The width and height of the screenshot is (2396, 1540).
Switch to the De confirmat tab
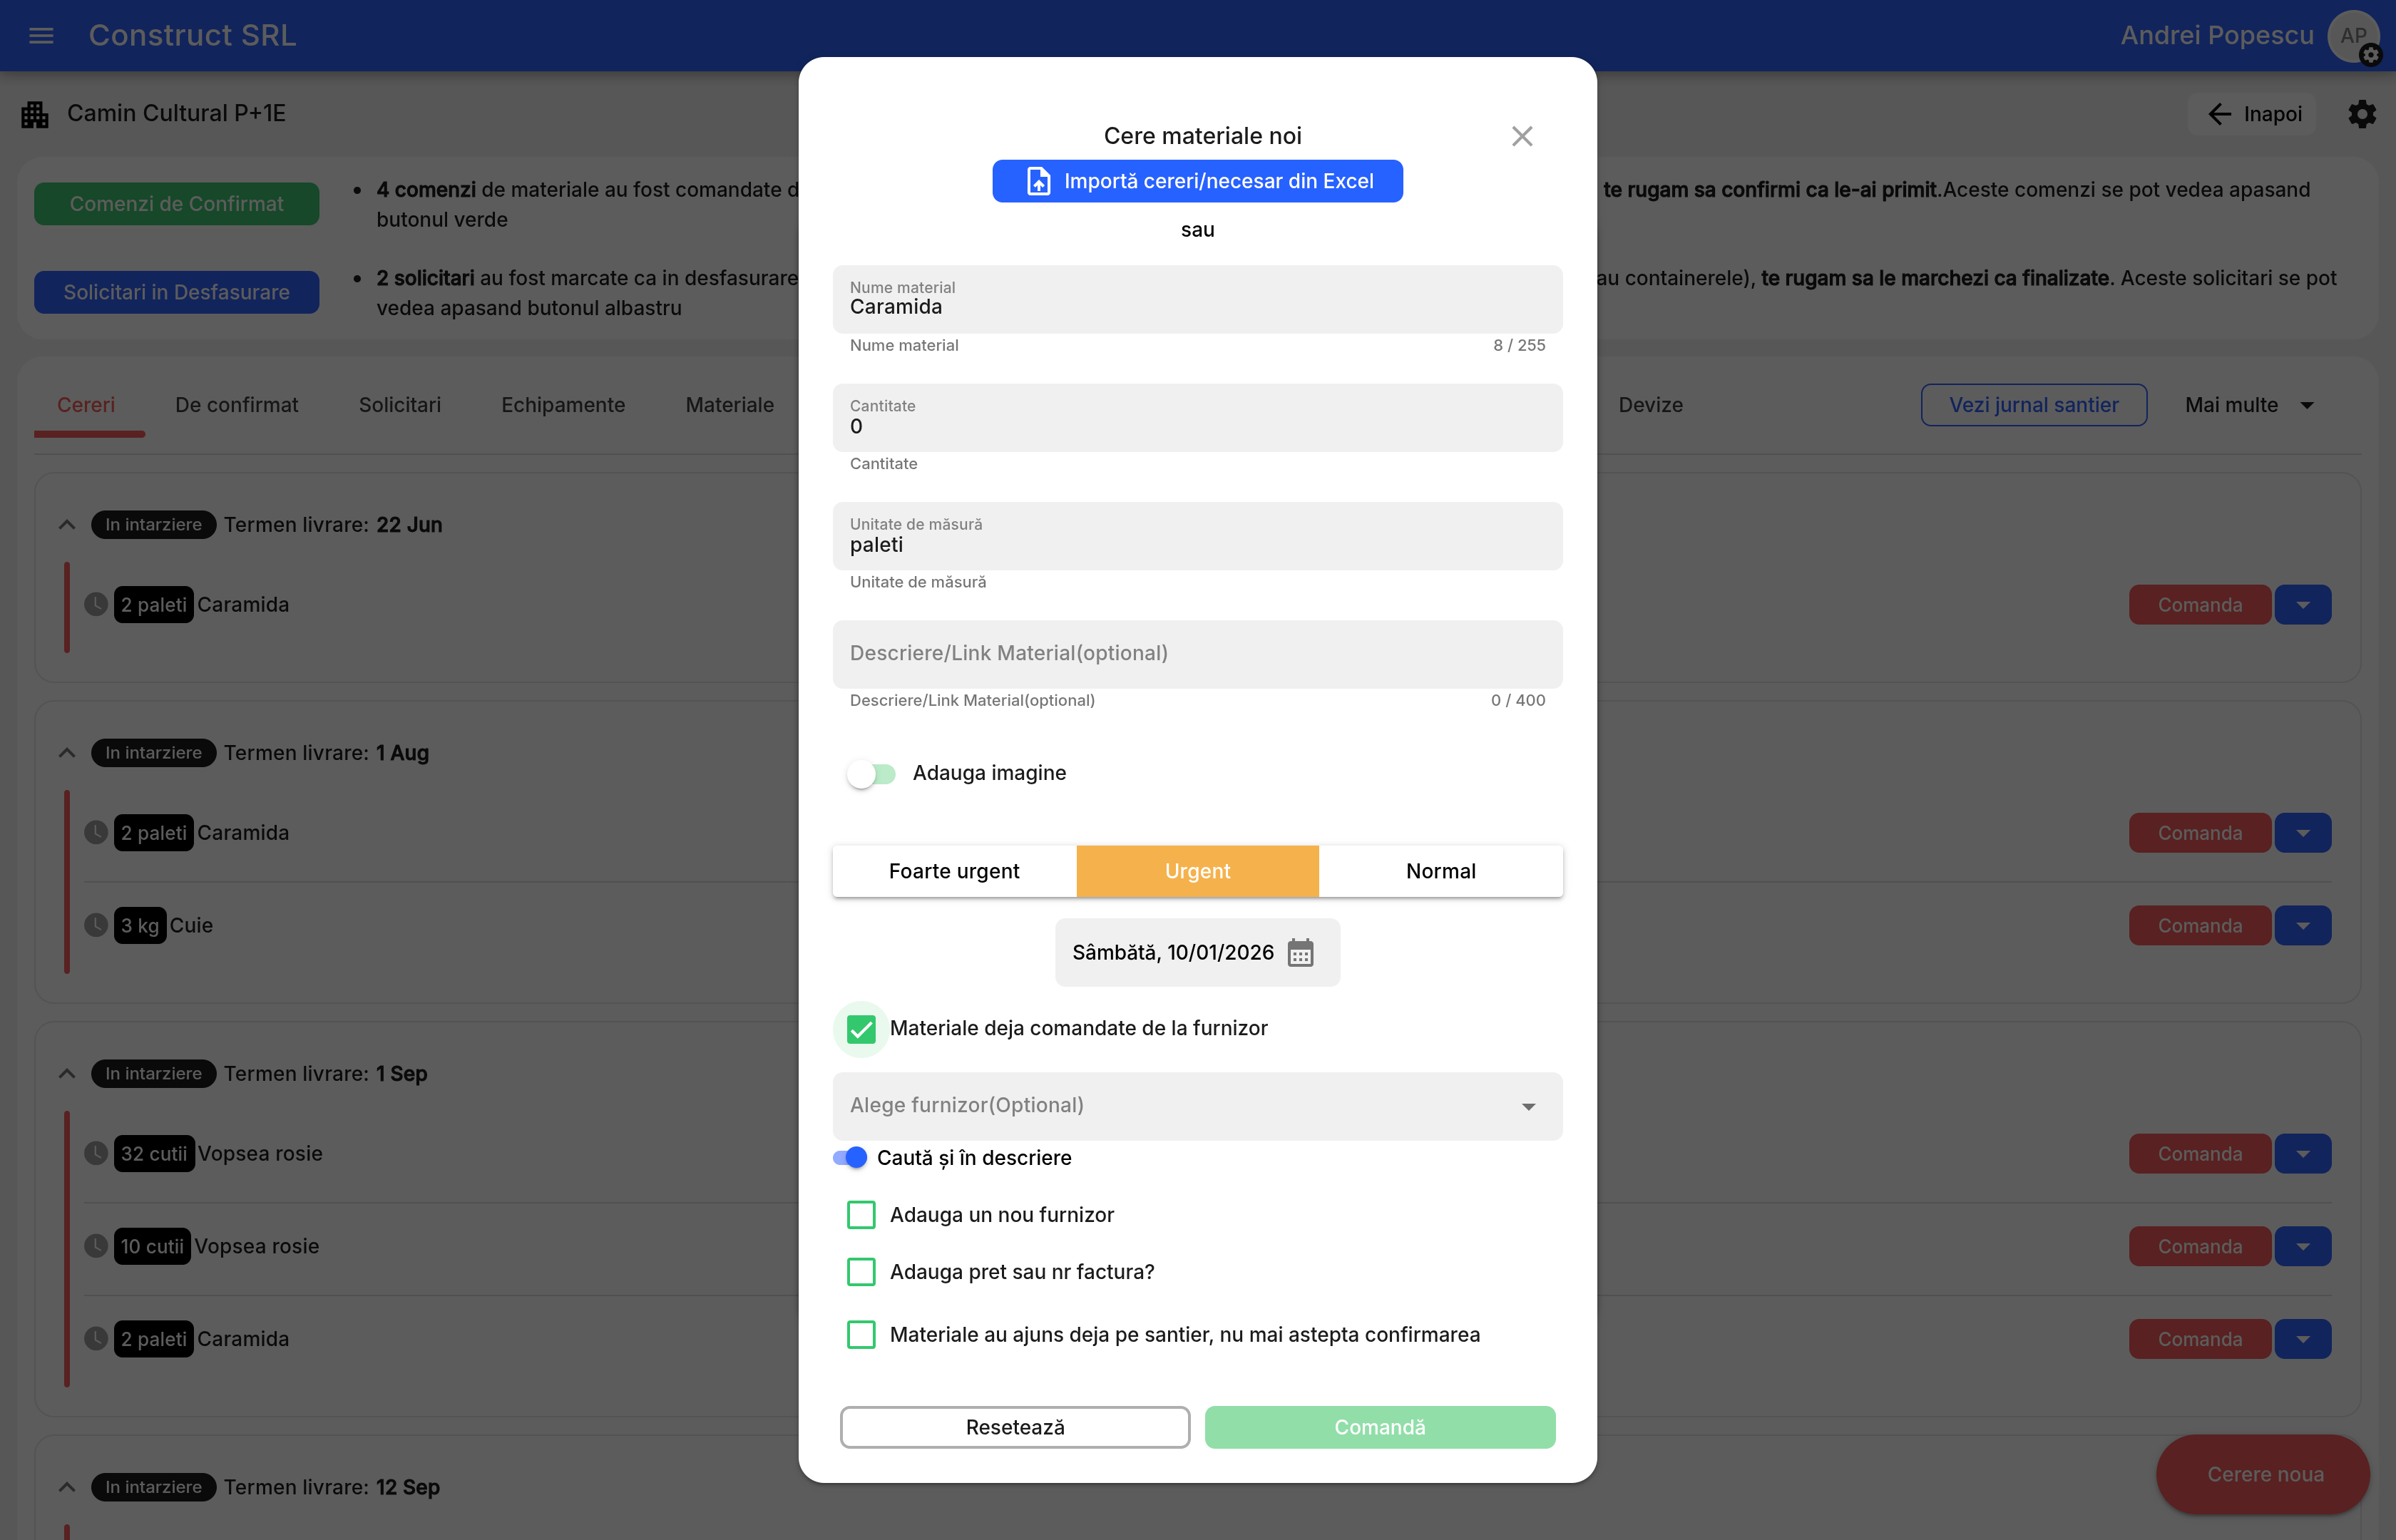236,405
